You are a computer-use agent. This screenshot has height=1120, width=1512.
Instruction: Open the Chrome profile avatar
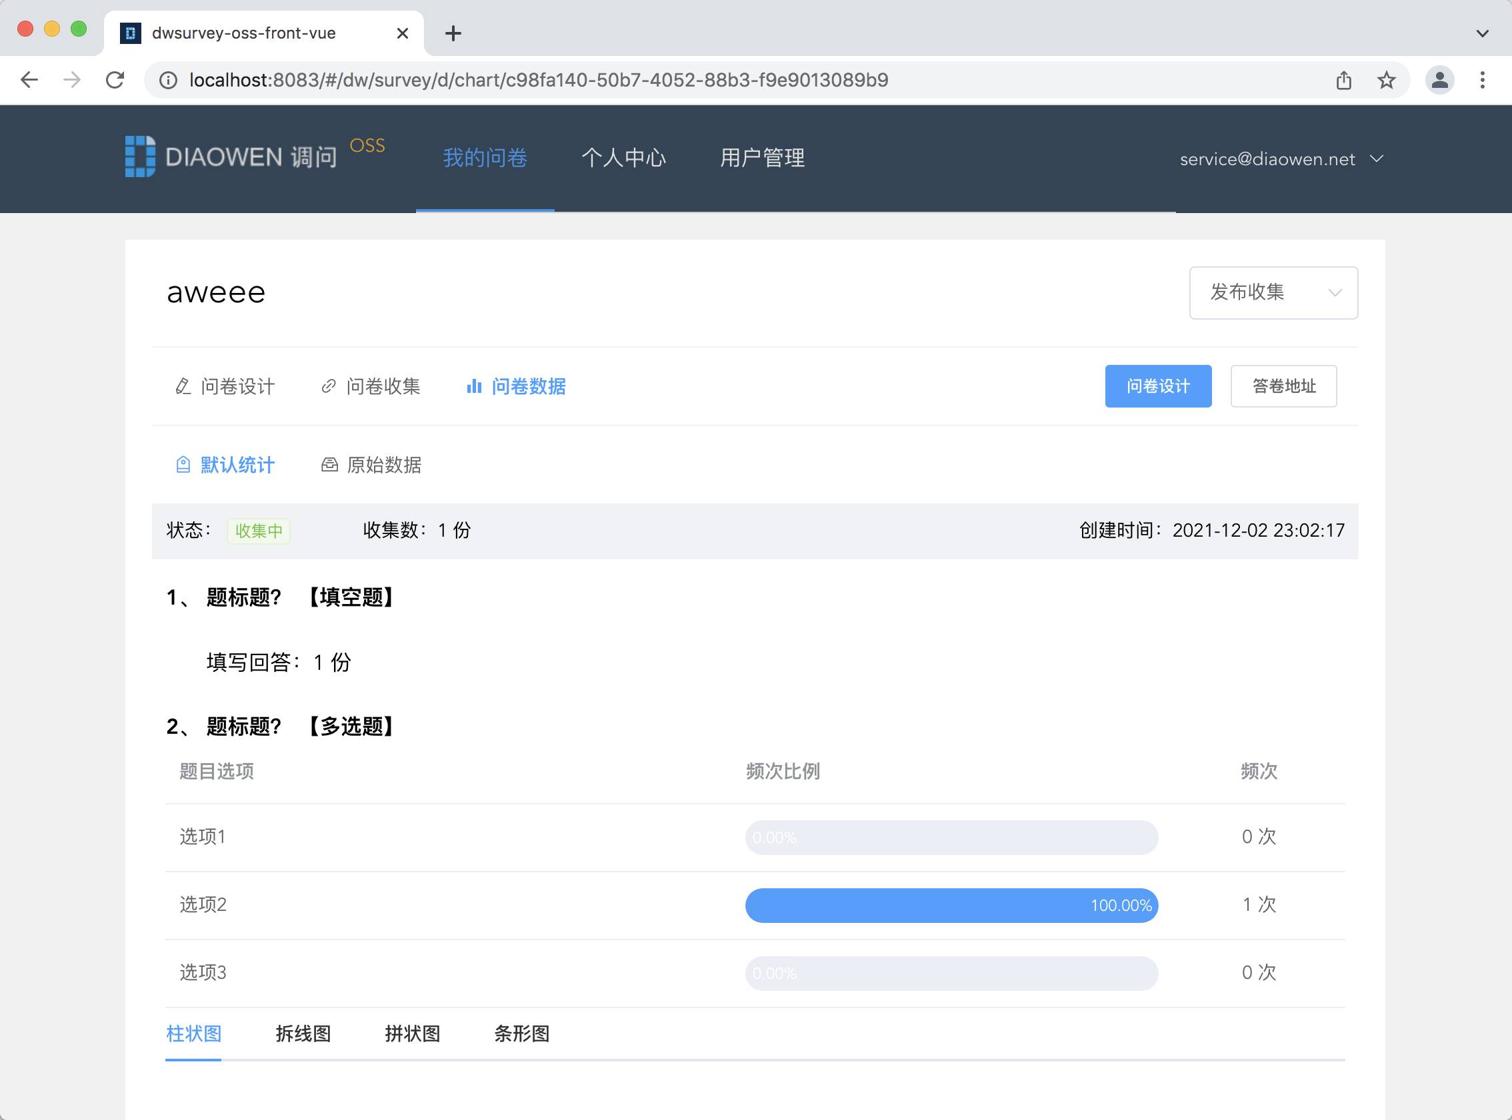pos(1439,80)
